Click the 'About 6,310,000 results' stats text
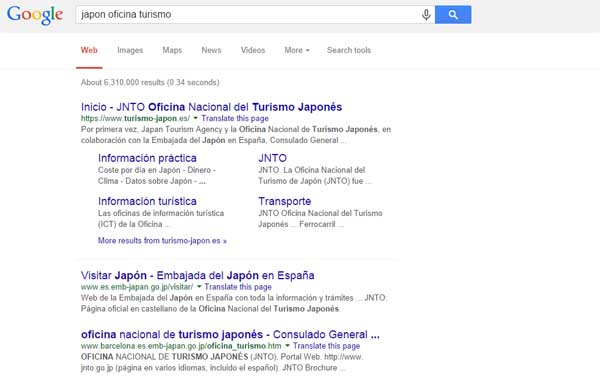This screenshot has width=600, height=379. click(x=150, y=82)
